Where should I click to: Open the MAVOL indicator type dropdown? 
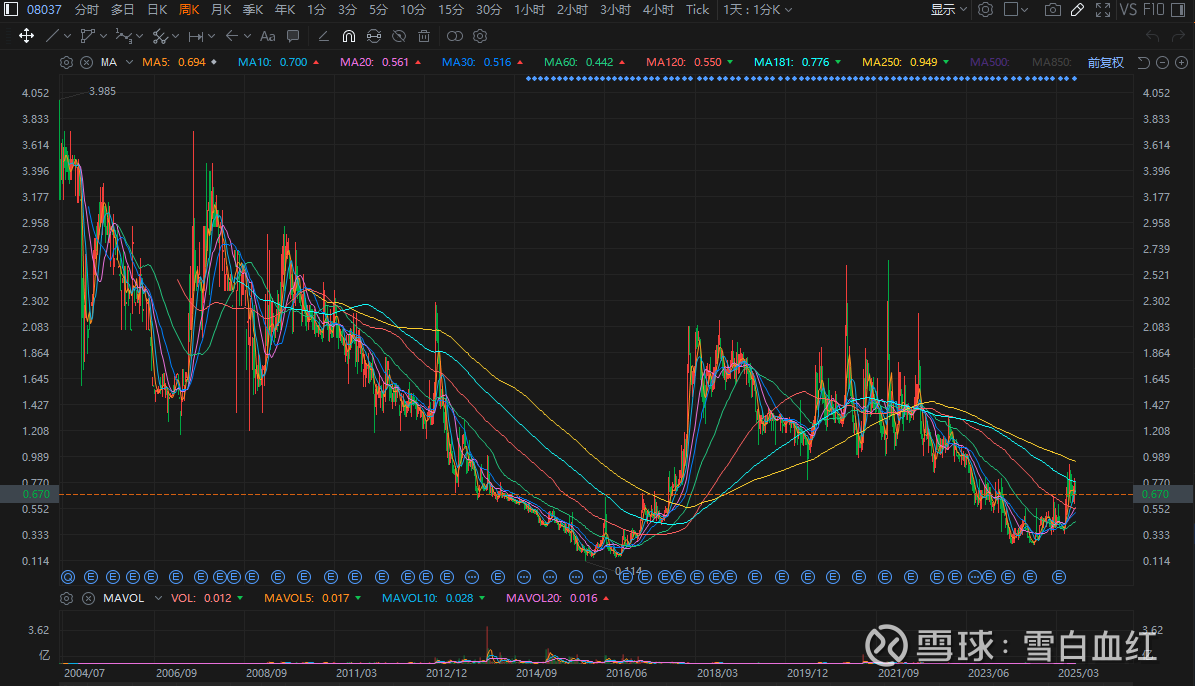pos(159,598)
